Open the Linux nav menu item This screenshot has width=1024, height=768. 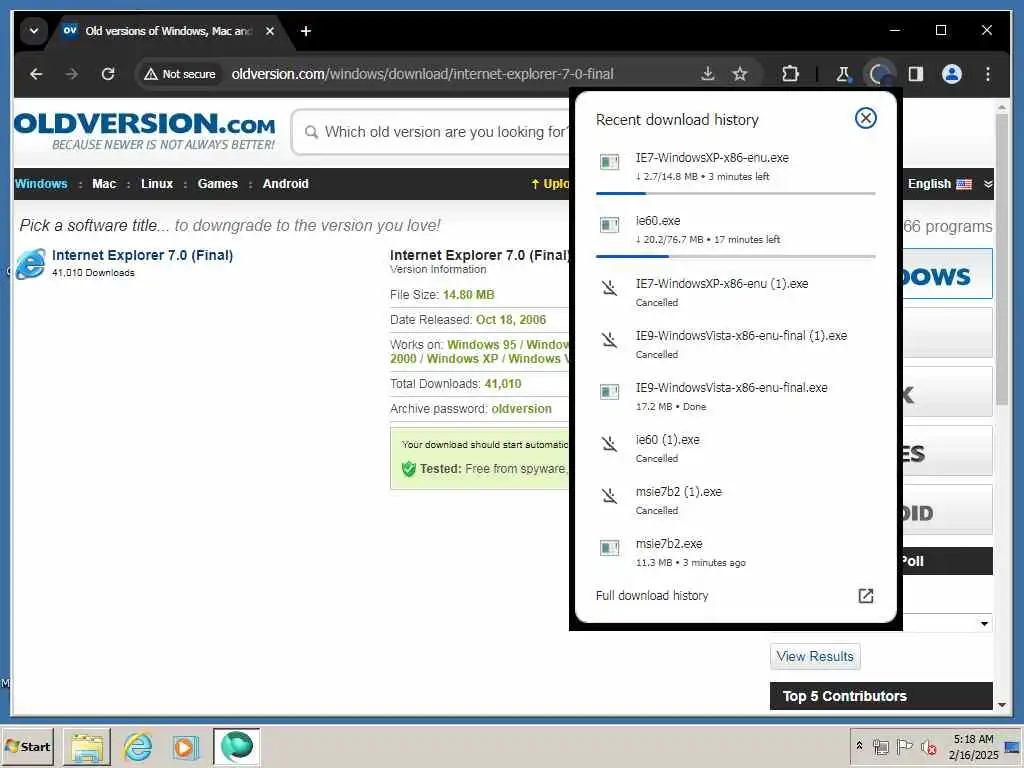pyautogui.click(x=157, y=184)
